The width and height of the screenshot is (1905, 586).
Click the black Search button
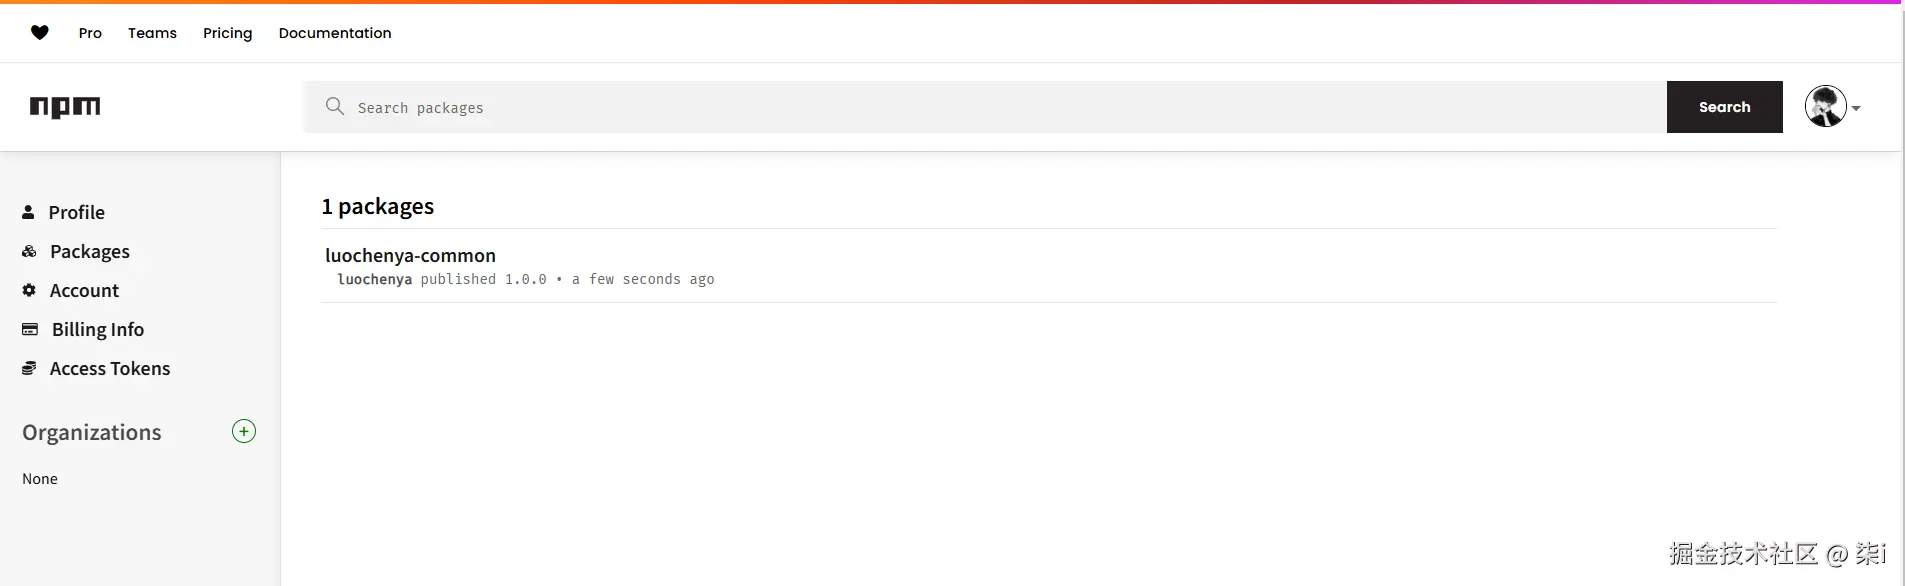coord(1725,107)
